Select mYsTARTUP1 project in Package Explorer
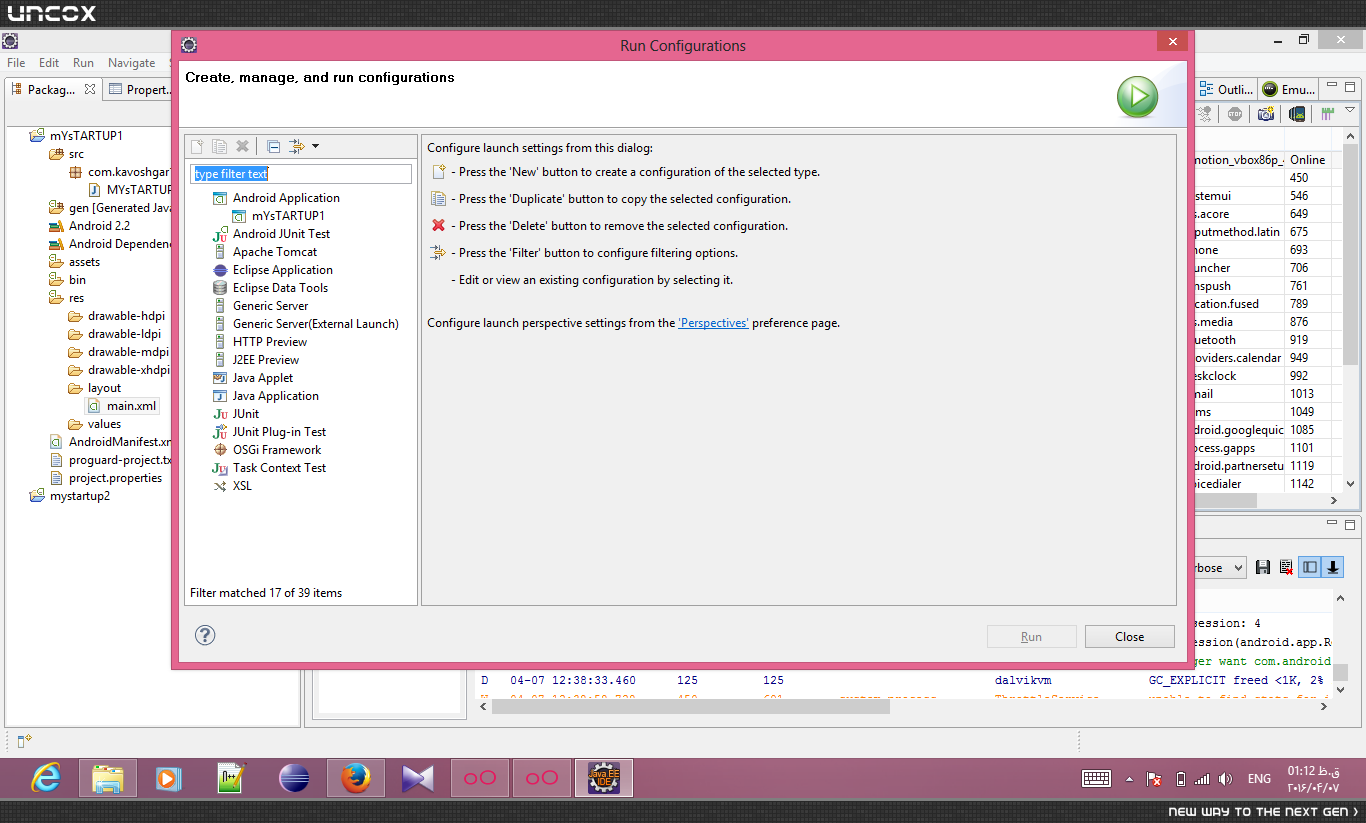The image size is (1366, 823). [x=86, y=136]
